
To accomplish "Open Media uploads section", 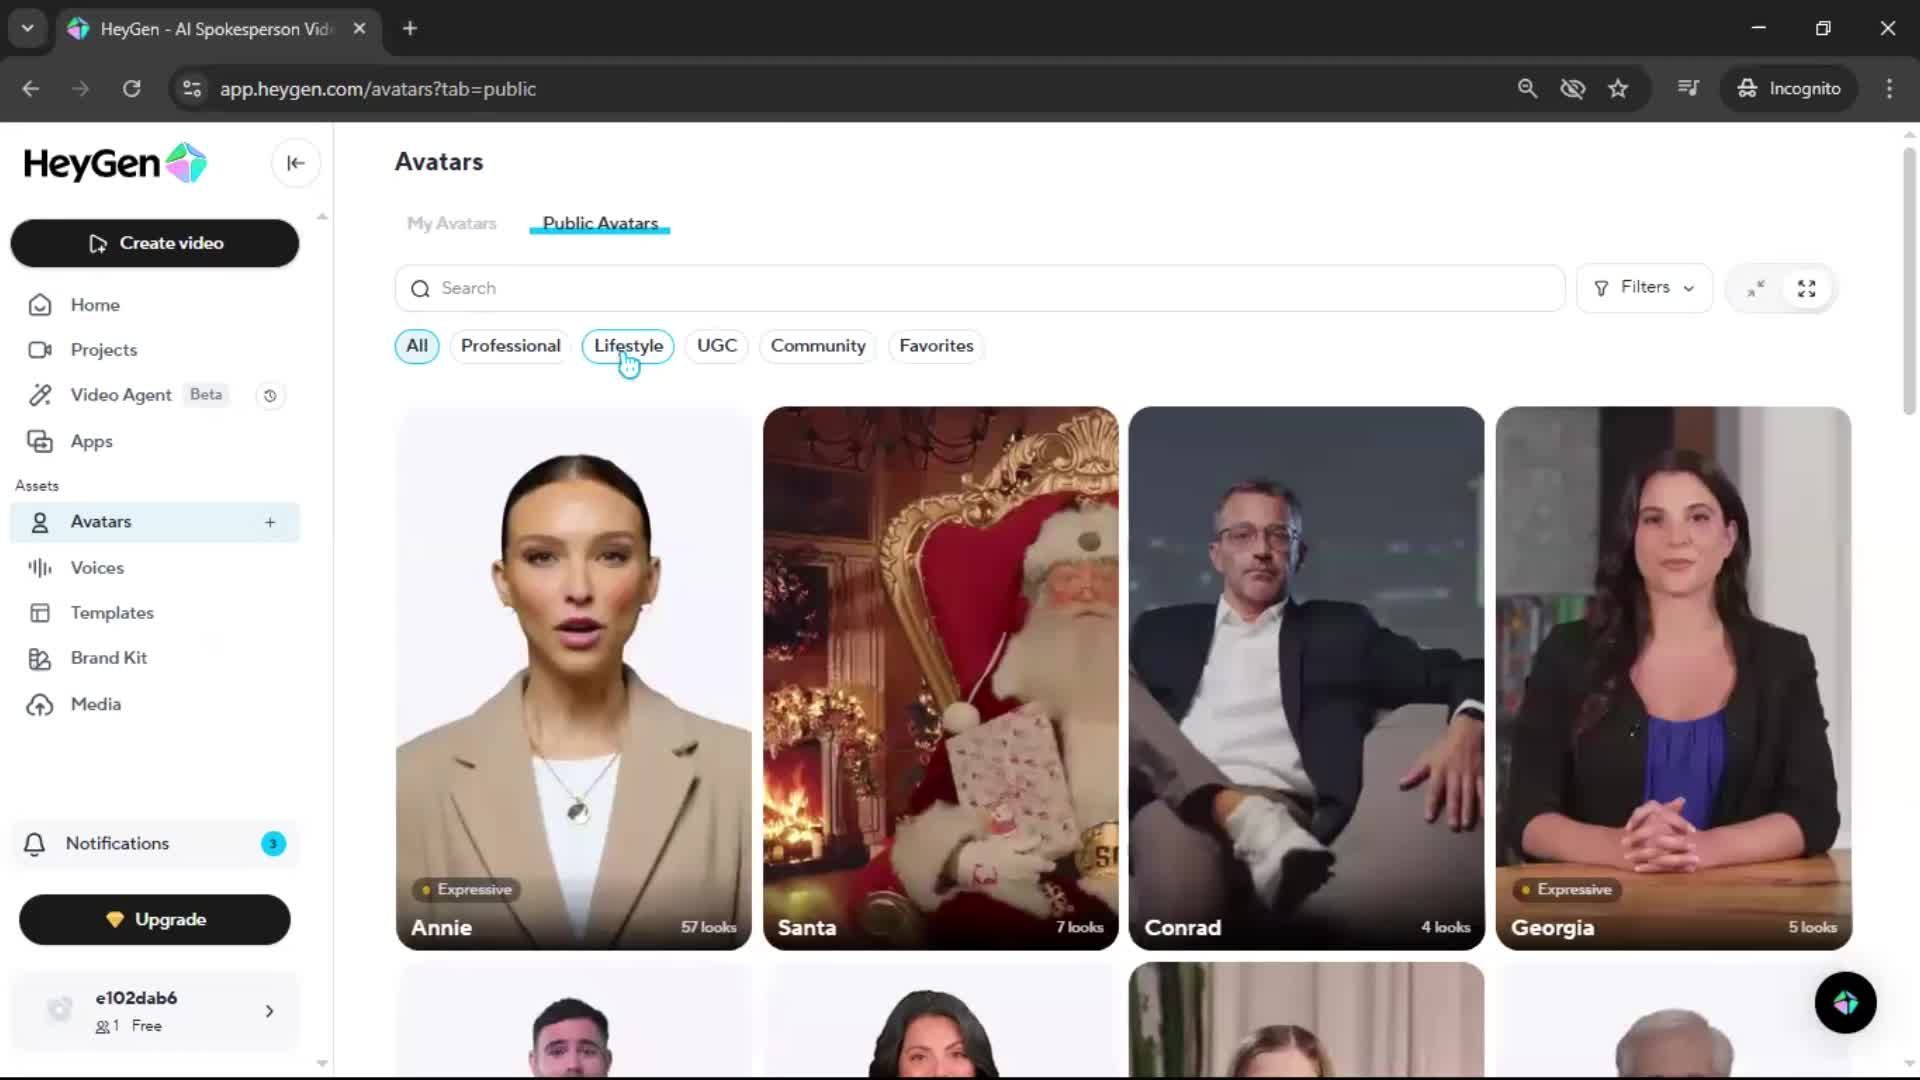I will [x=95, y=704].
